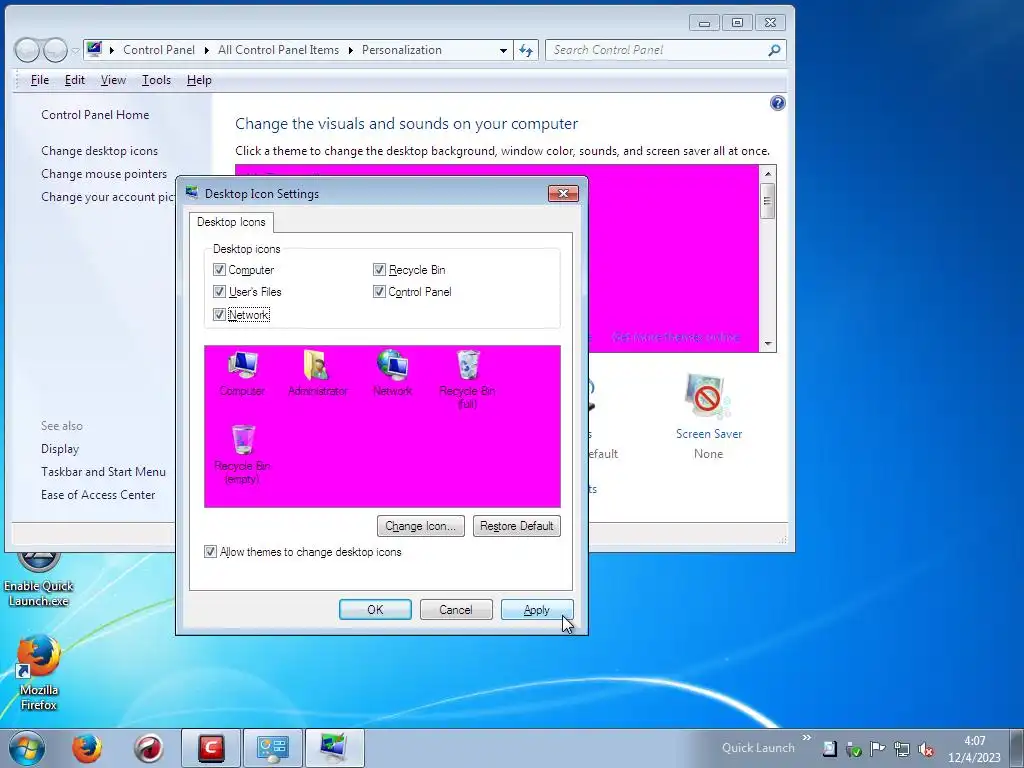Viewport: 1024px width, 768px height.
Task: Click the refresh button beside address bar
Action: pyautogui.click(x=526, y=50)
